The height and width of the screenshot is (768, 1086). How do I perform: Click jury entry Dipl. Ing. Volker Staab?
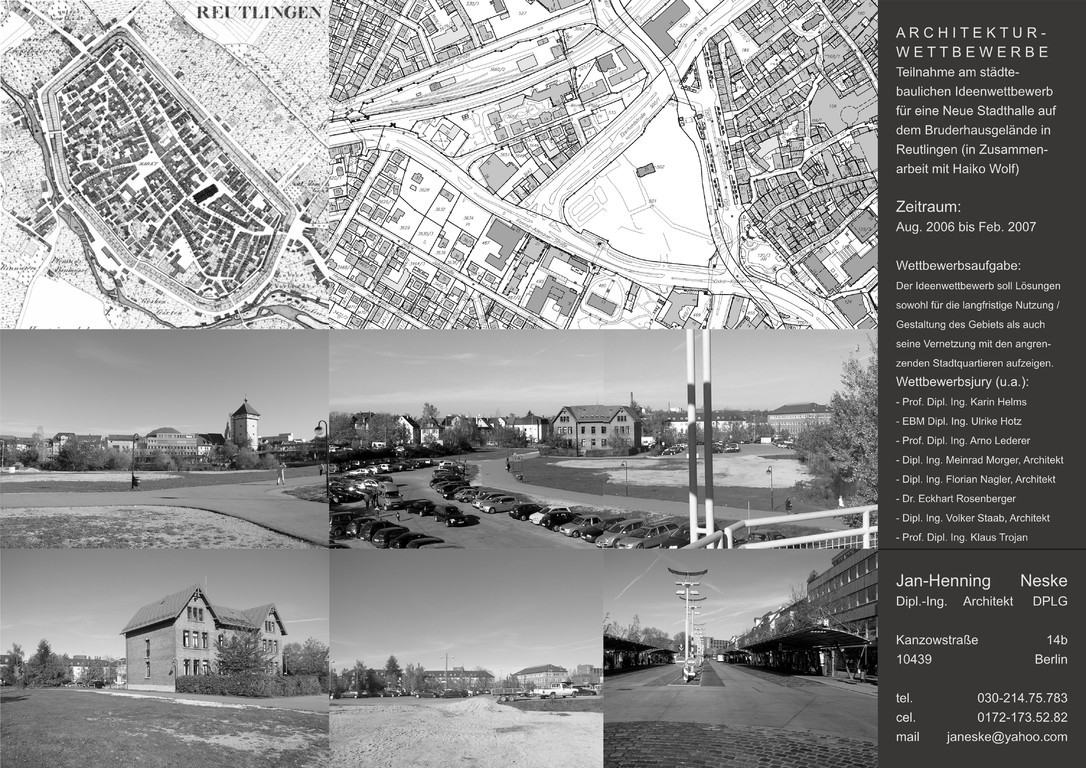[x=972, y=518]
